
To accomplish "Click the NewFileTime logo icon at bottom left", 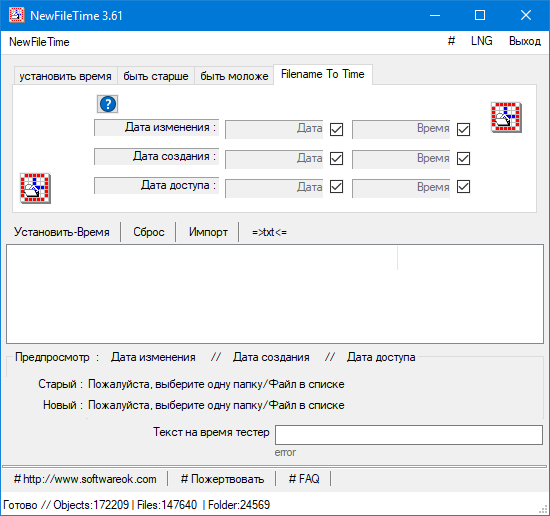I will pyautogui.click(x=35, y=188).
